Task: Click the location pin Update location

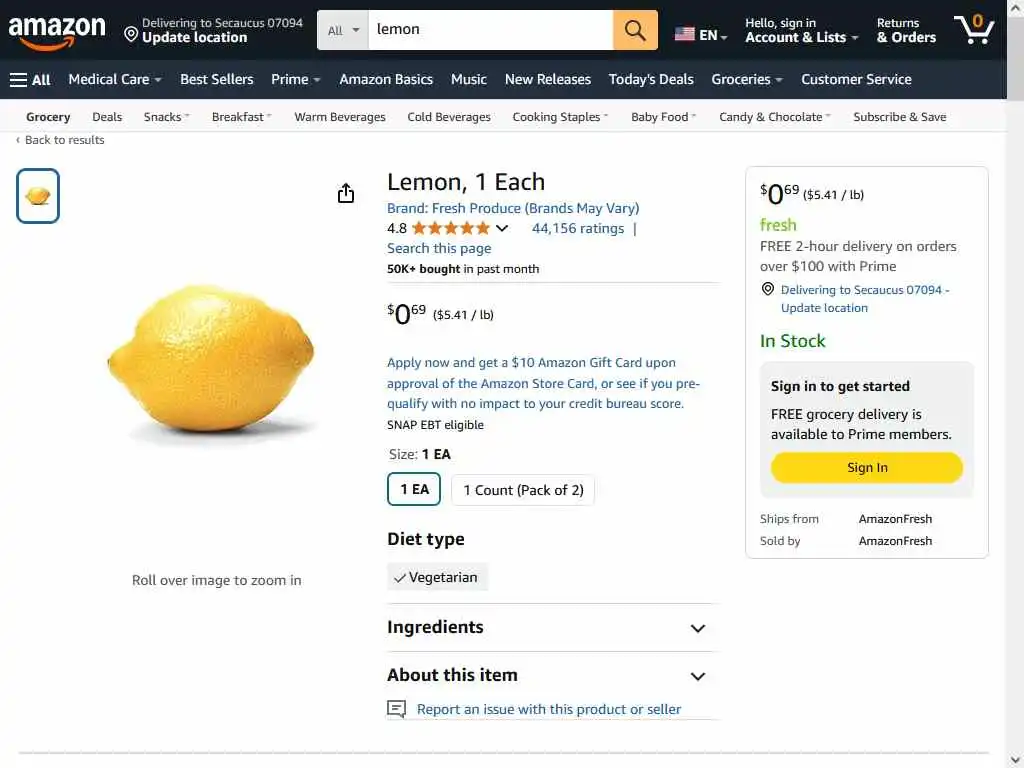Action: 213,30
